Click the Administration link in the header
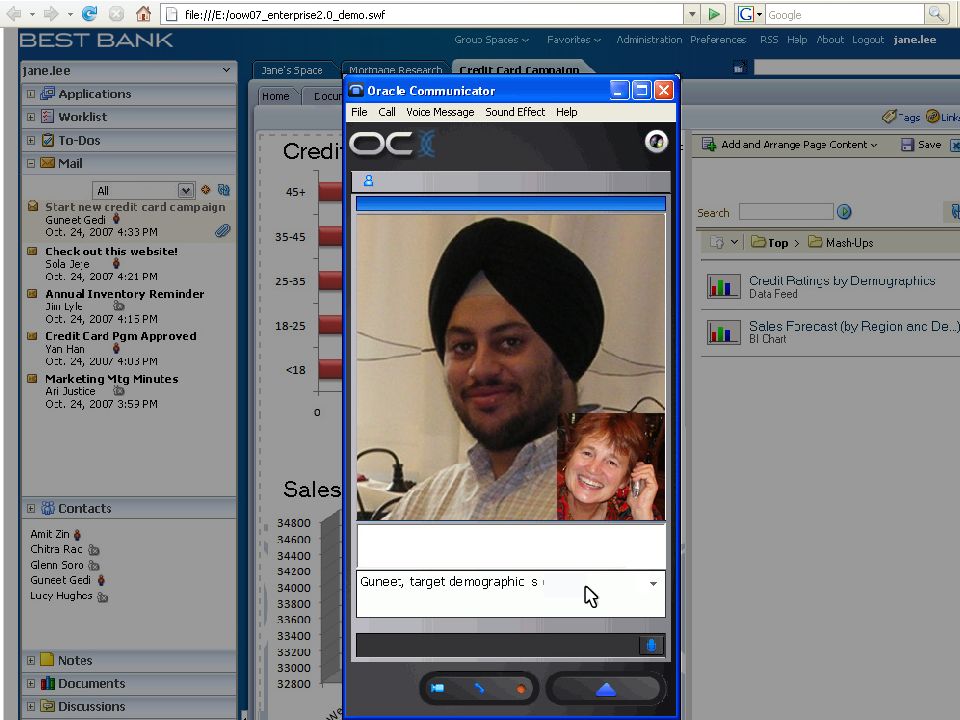 pos(649,40)
